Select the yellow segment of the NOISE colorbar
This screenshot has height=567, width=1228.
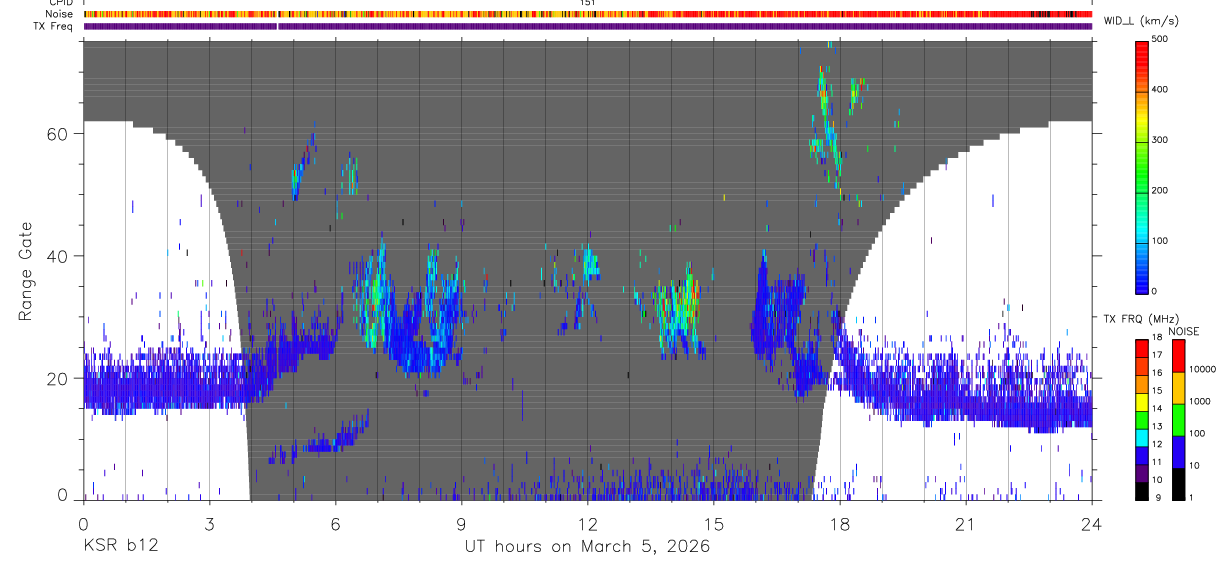[x=1178, y=388]
